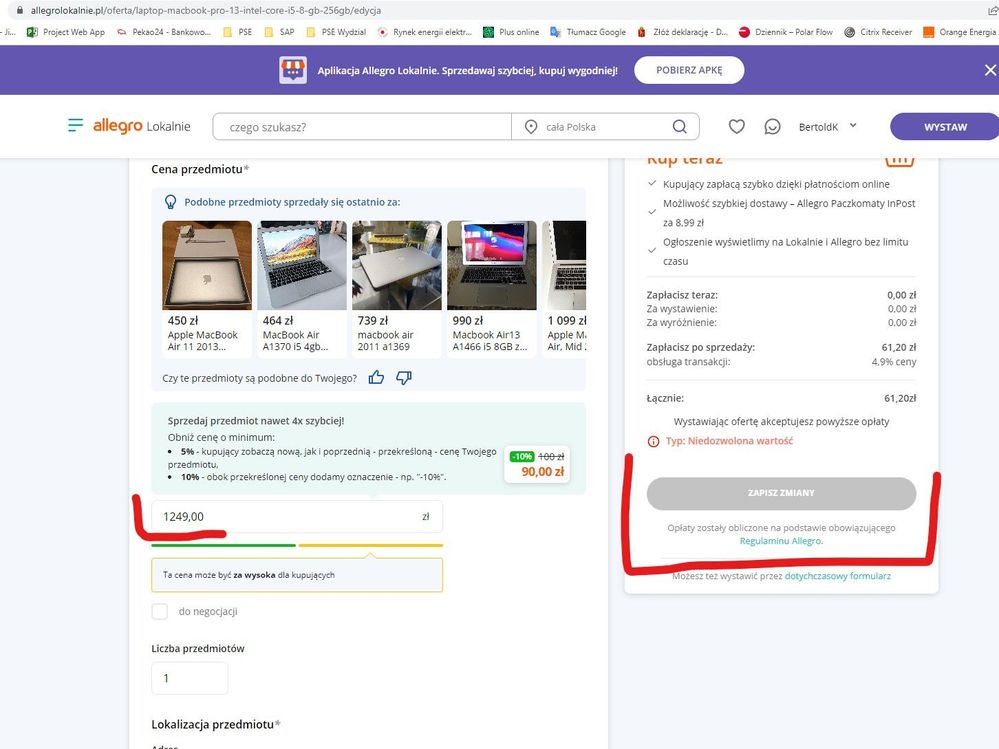This screenshot has height=749, width=999.
Task: Click the search magnifier icon
Action: tap(680, 127)
